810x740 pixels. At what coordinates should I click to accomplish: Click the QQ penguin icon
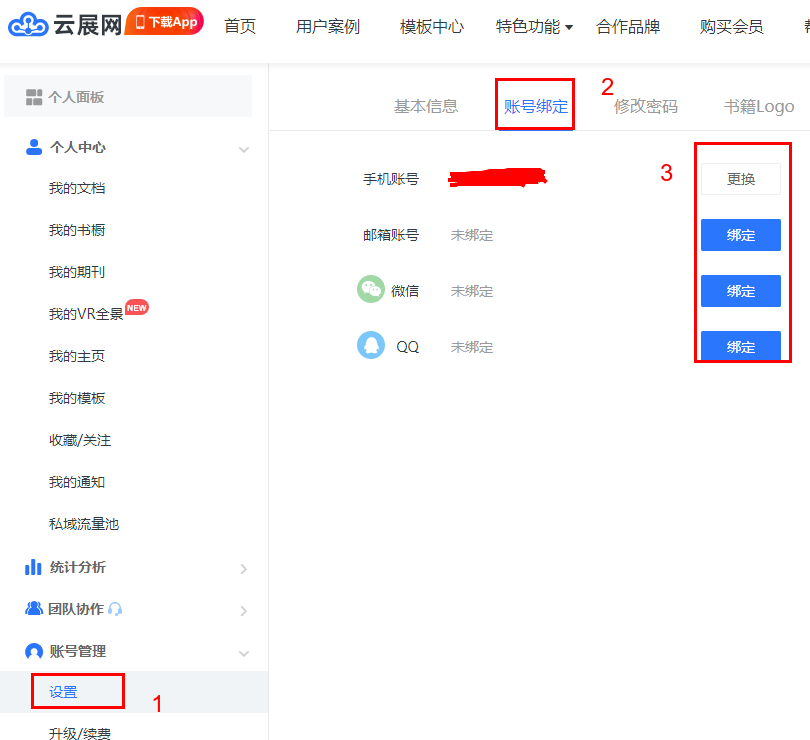pyautogui.click(x=371, y=346)
